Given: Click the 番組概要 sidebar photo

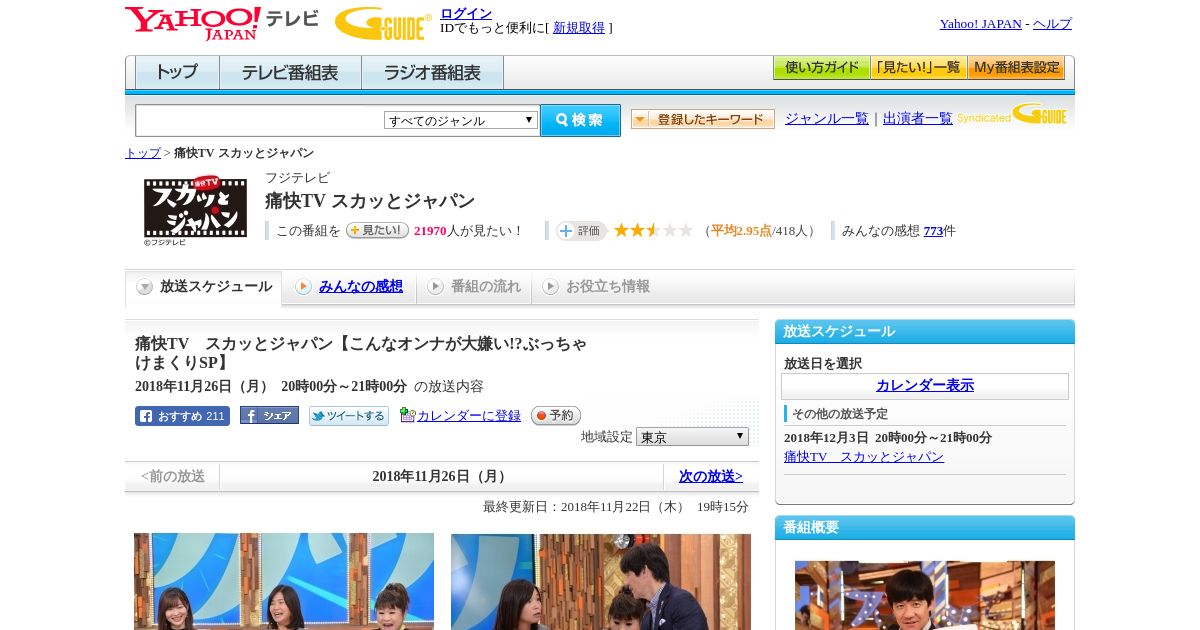Looking at the screenshot, I should pos(925,595).
